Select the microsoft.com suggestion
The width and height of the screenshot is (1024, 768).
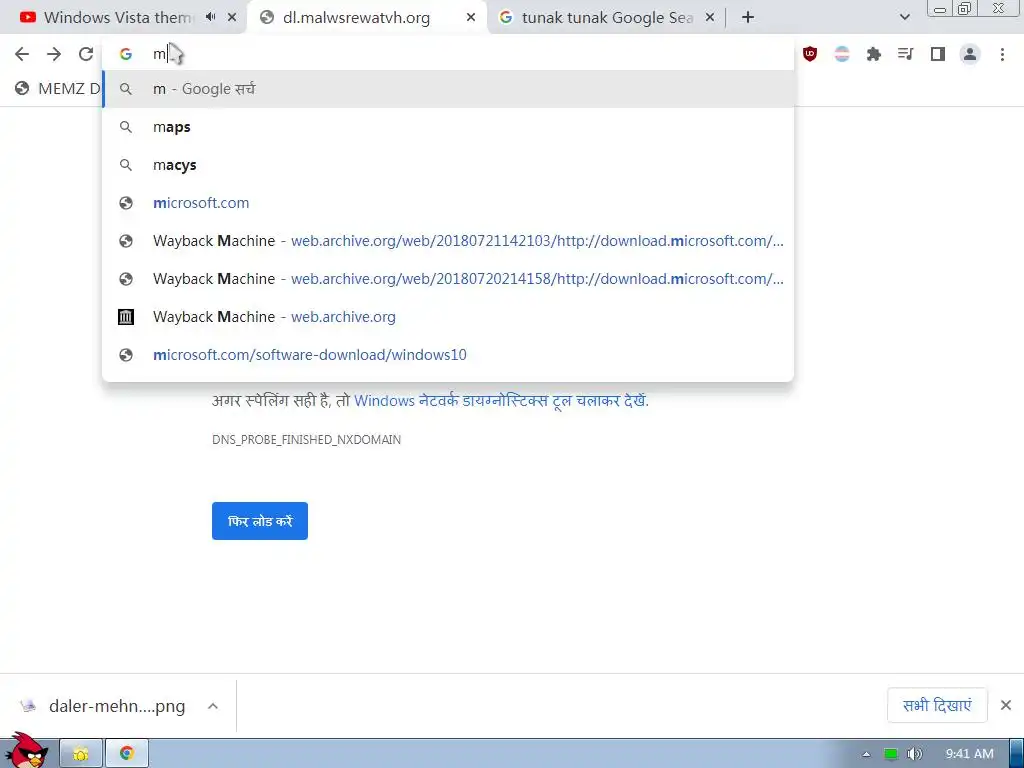pos(448,202)
